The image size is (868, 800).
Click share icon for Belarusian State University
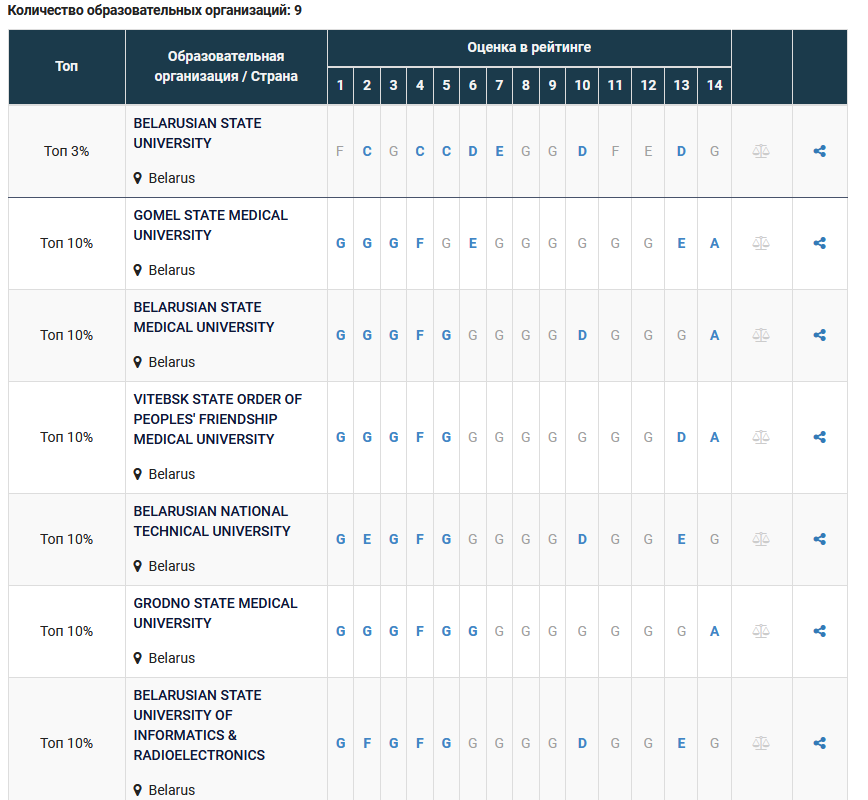(x=820, y=151)
